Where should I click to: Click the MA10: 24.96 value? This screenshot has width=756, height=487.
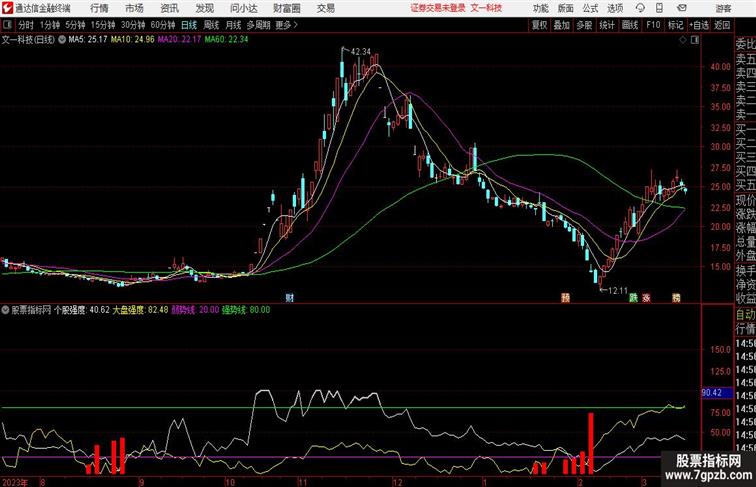(x=133, y=40)
